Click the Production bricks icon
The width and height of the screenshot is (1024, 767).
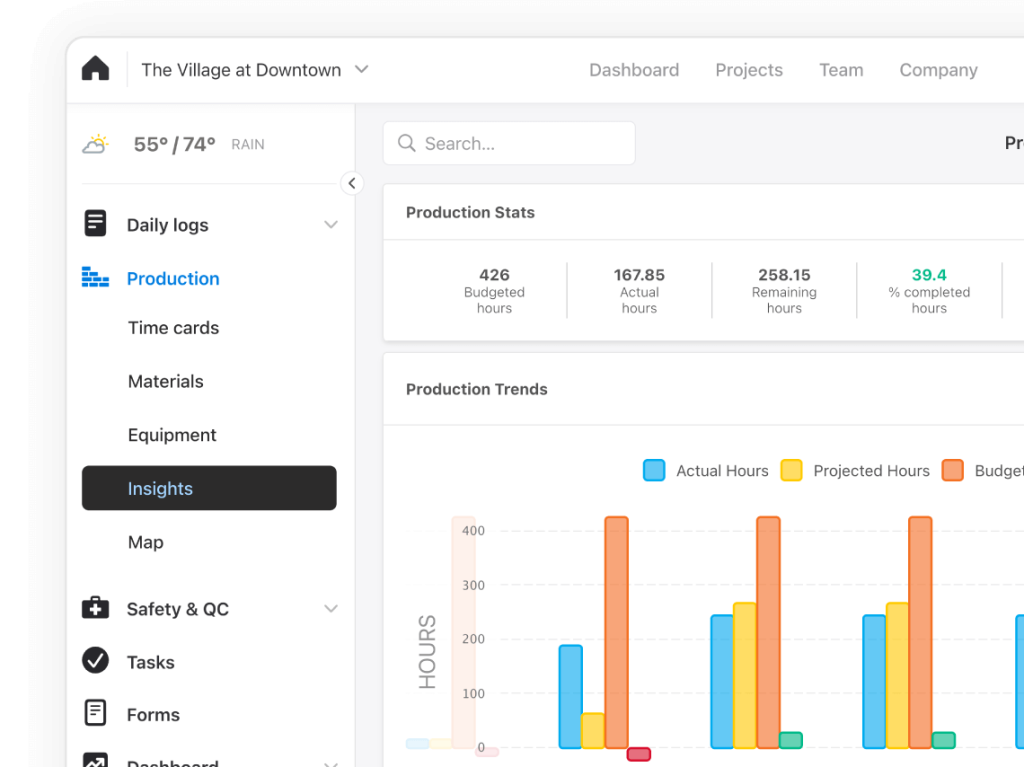click(95, 277)
